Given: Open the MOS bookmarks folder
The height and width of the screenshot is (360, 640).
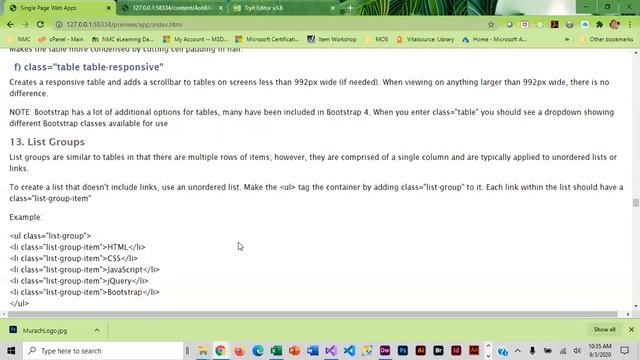Looking at the screenshot, I should tap(377, 40).
